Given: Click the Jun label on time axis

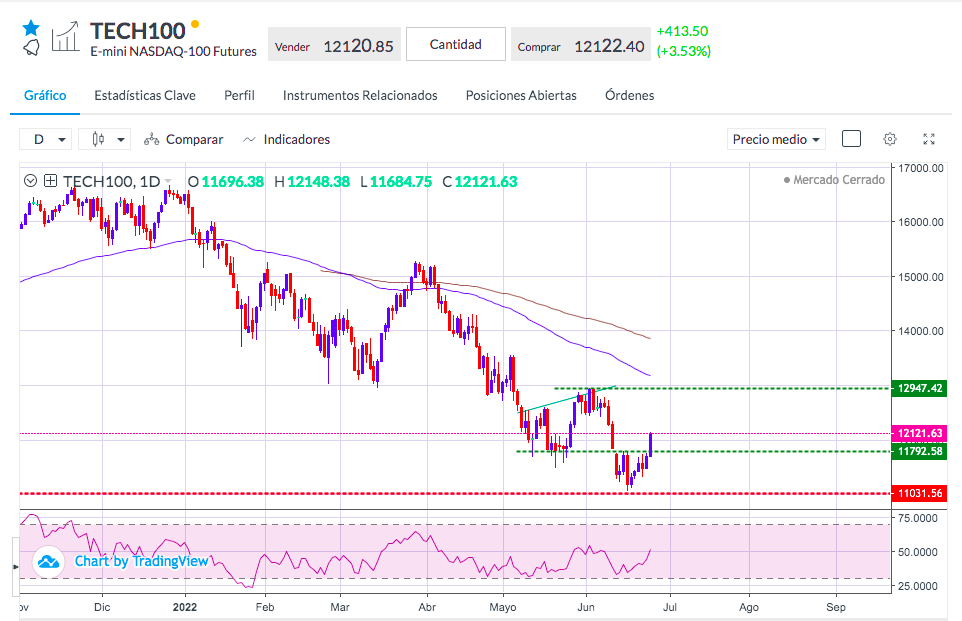Looking at the screenshot, I should (x=586, y=607).
